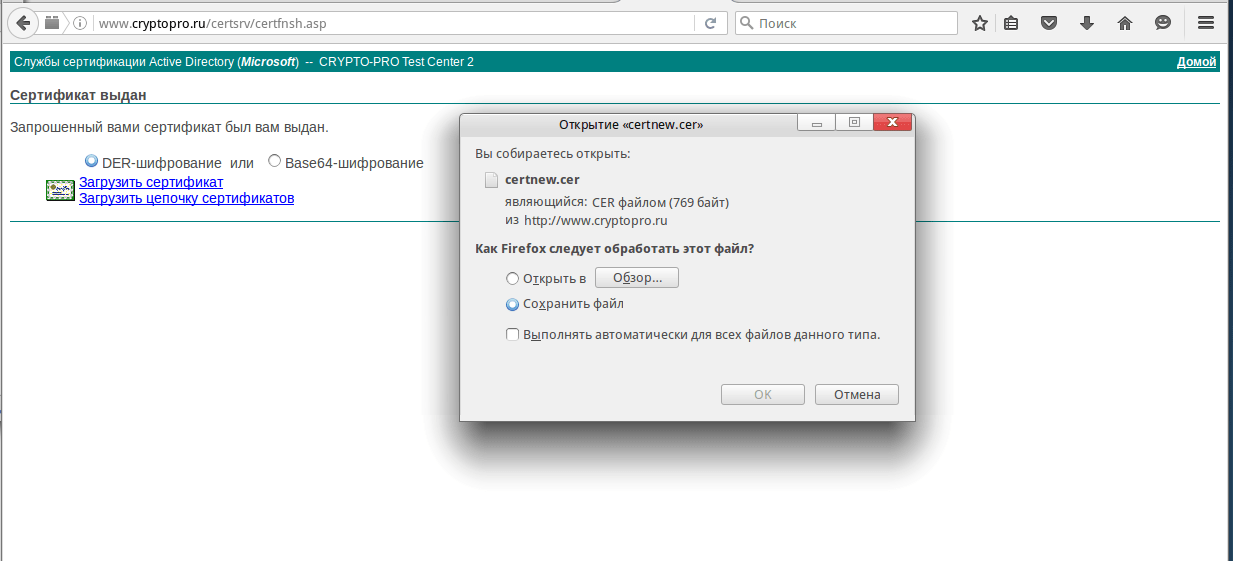Viewport: 1233px width, 561px height.
Task: Click the 'Загрузить сертификат' link
Action: pyautogui.click(x=151, y=182)
